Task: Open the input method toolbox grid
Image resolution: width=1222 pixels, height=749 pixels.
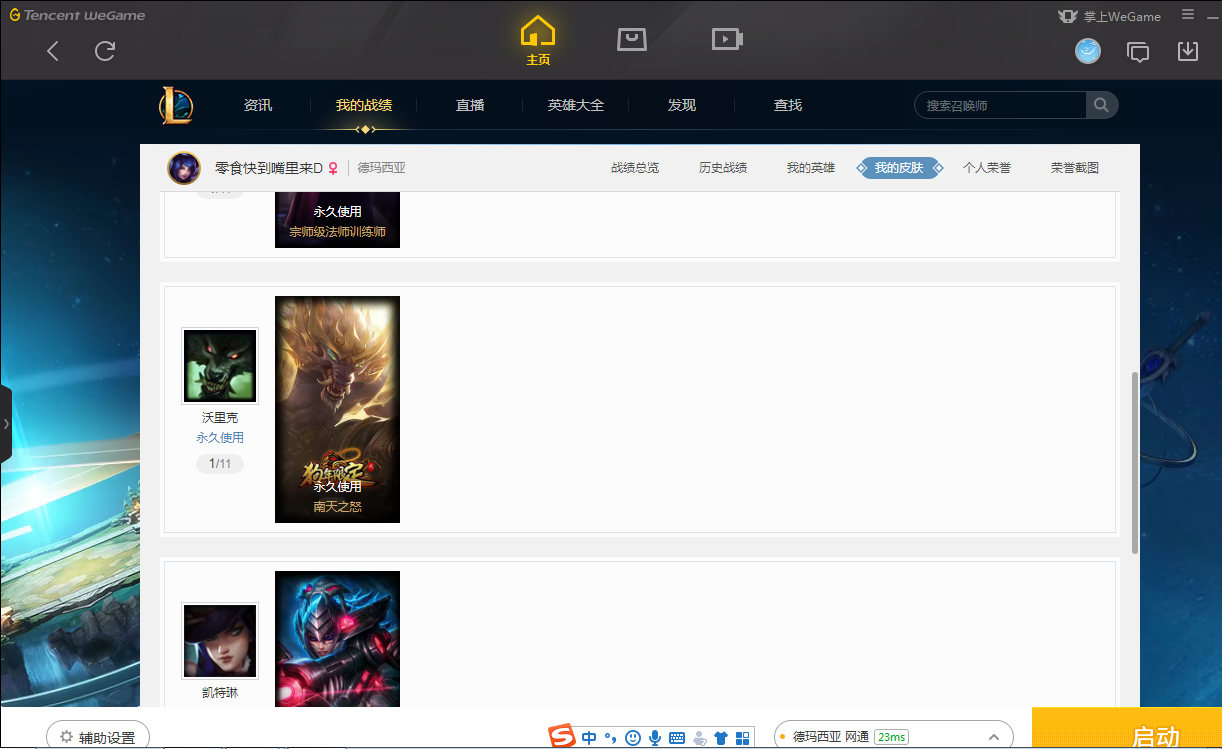Action: (x=743, y=738)
